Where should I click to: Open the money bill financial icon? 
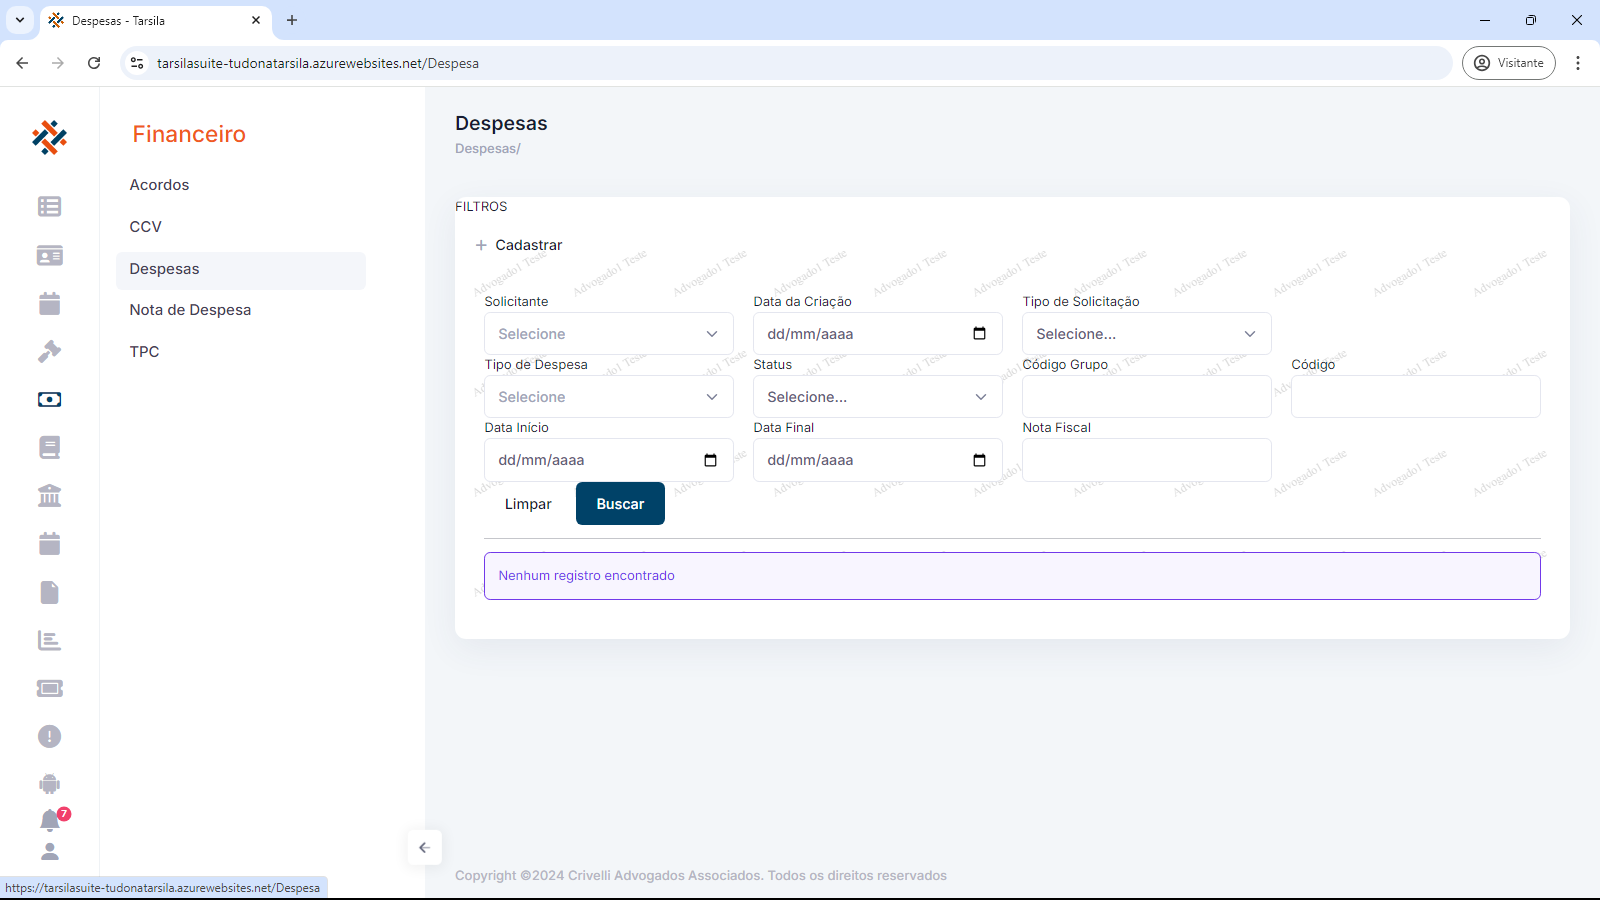pyautogui.click(x=49, y=399)
